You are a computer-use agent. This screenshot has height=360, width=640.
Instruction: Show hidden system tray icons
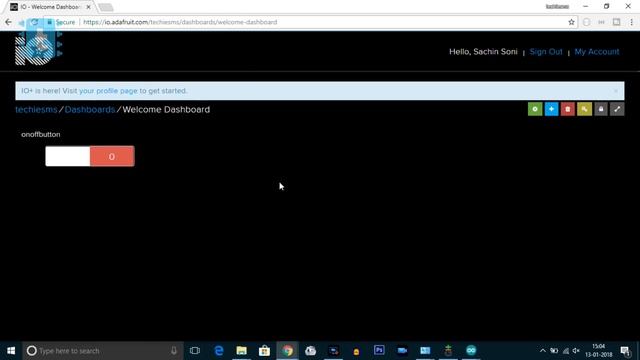(x=542, y=351)
